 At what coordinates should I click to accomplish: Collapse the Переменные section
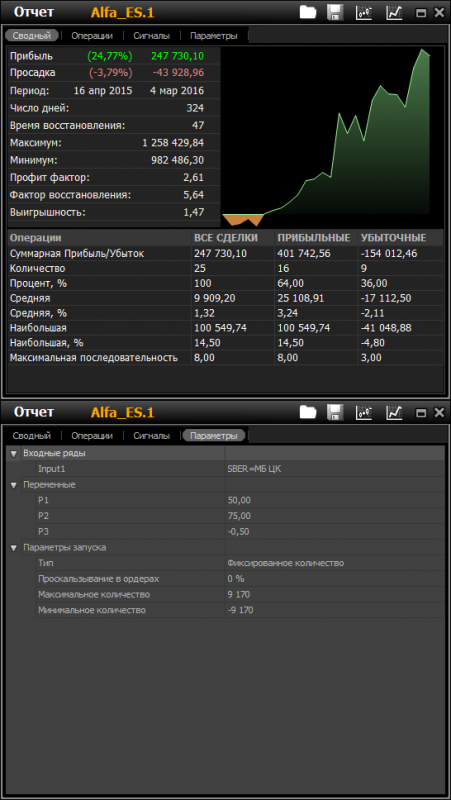[x=14, y=485]
